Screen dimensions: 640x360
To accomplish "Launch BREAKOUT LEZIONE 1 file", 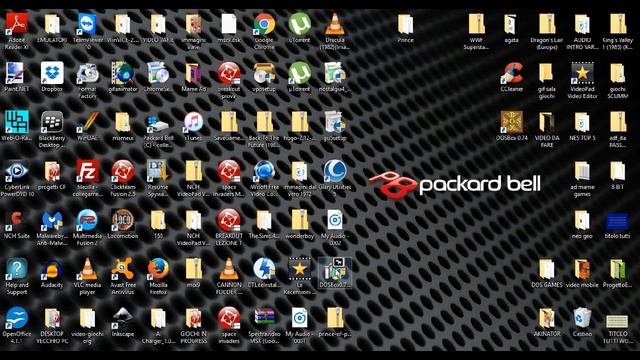I will pos(229,220).
